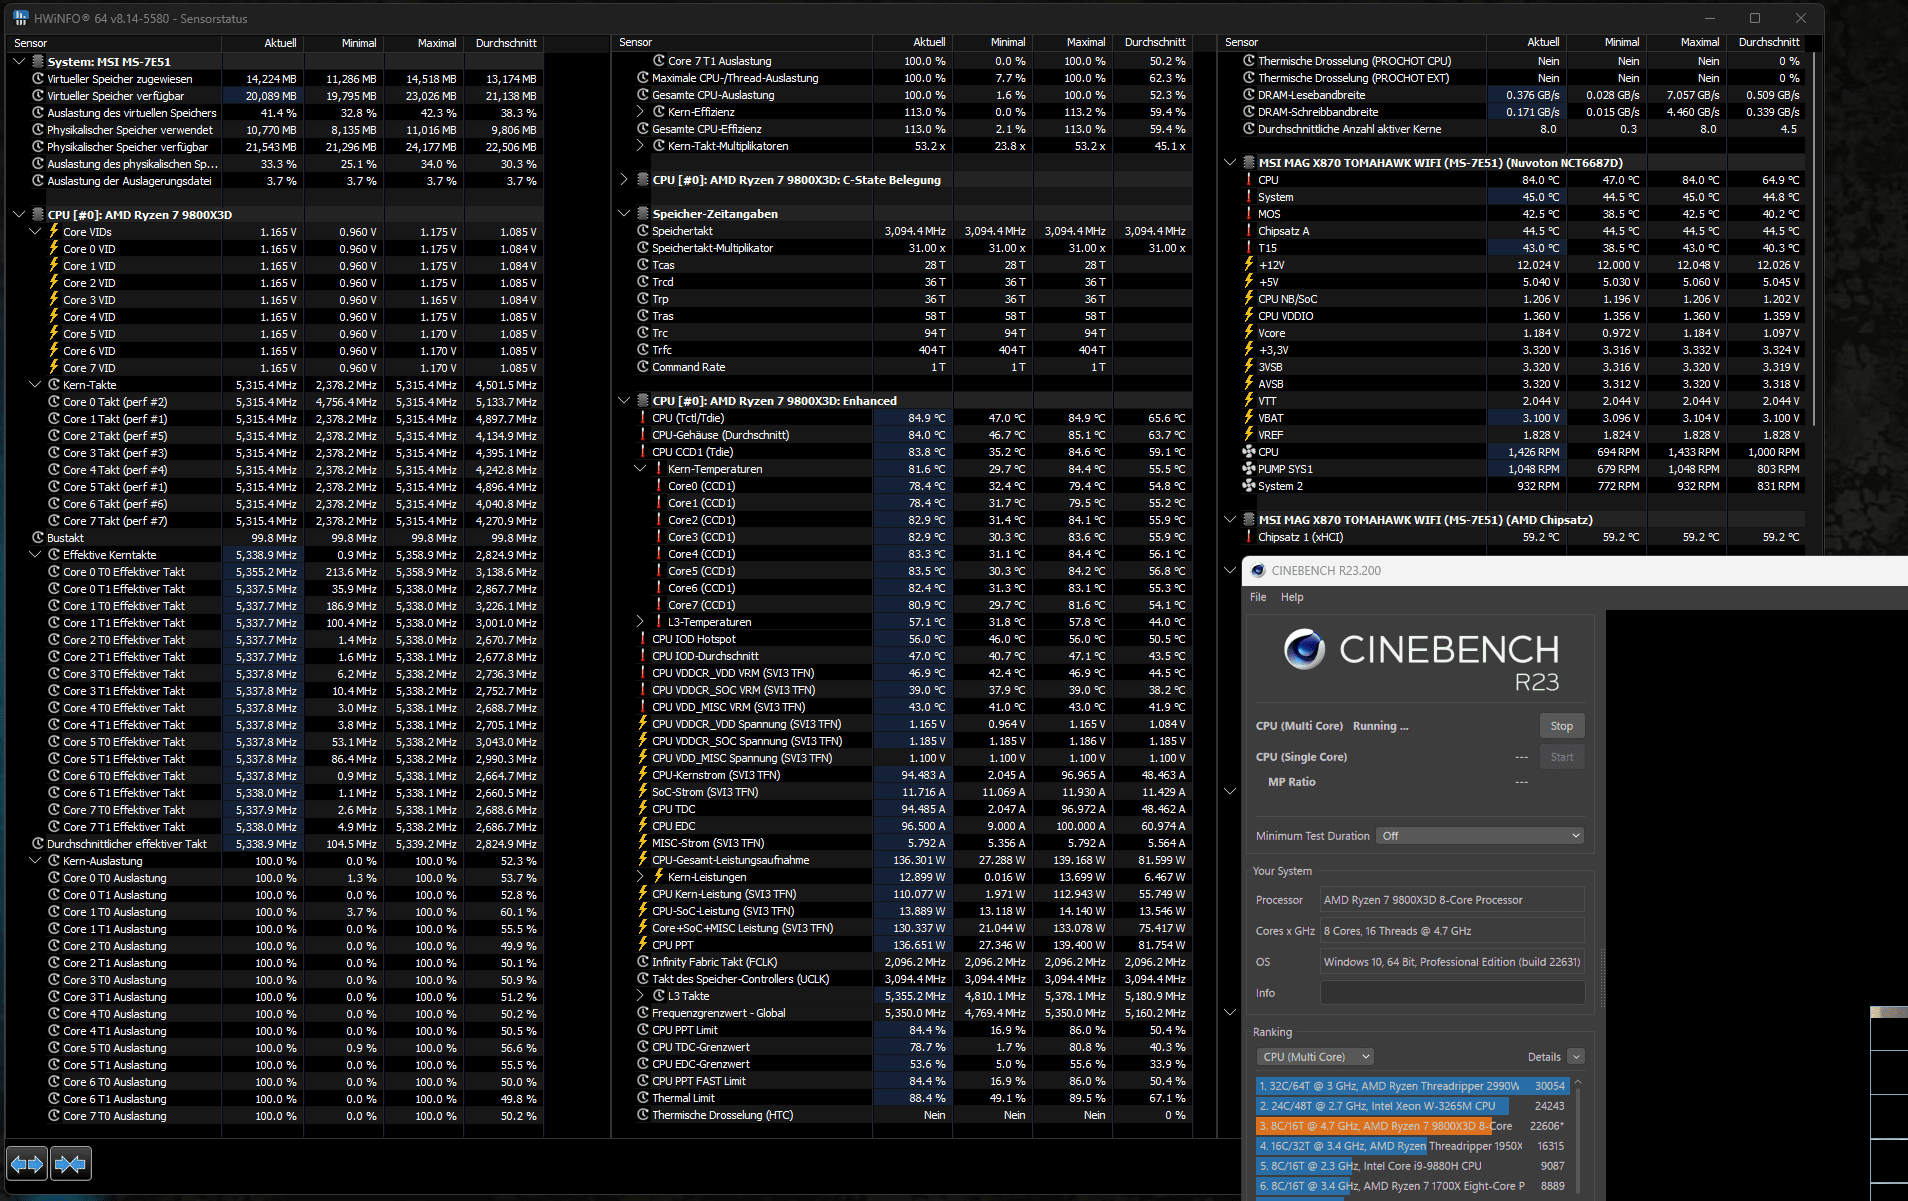The image size is (1908, 1201).
Task: Open the Details dropdown arrow in Ranking
Action: point(1576,1057)
